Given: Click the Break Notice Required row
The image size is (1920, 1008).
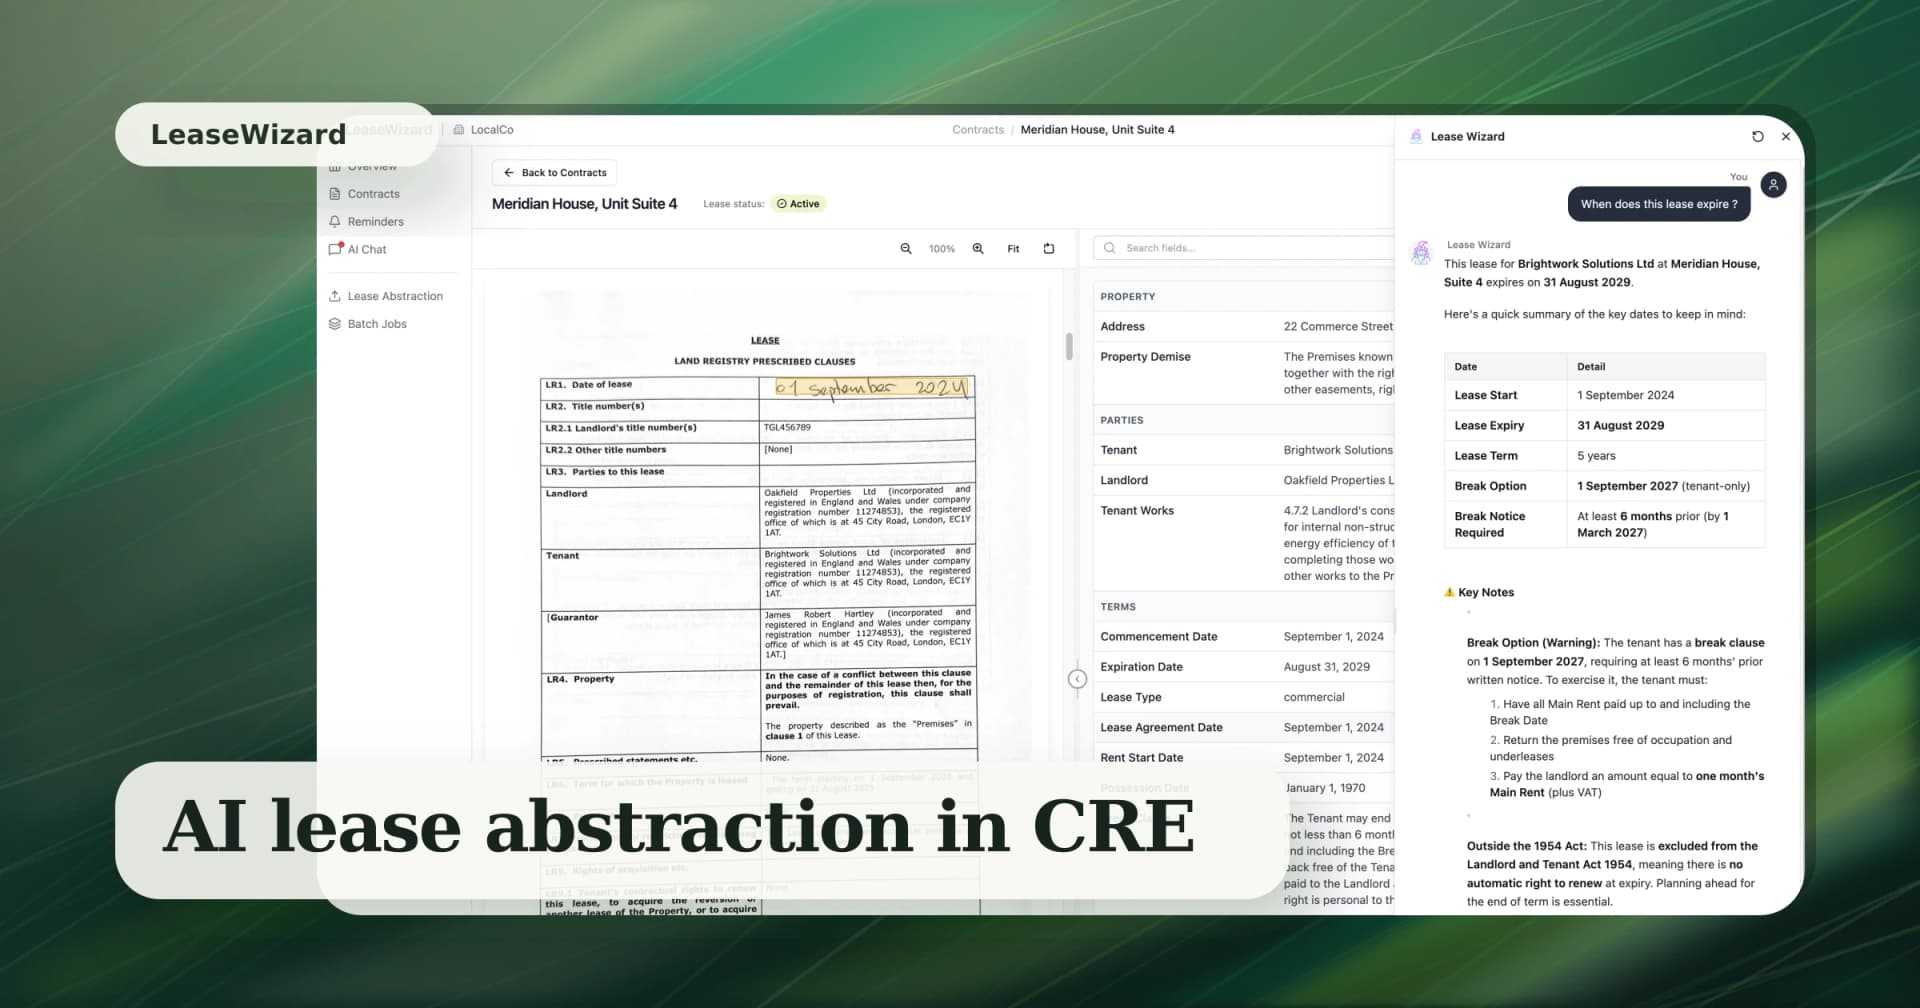Looking at the screenshot, I should click(x=1604, y=524).
